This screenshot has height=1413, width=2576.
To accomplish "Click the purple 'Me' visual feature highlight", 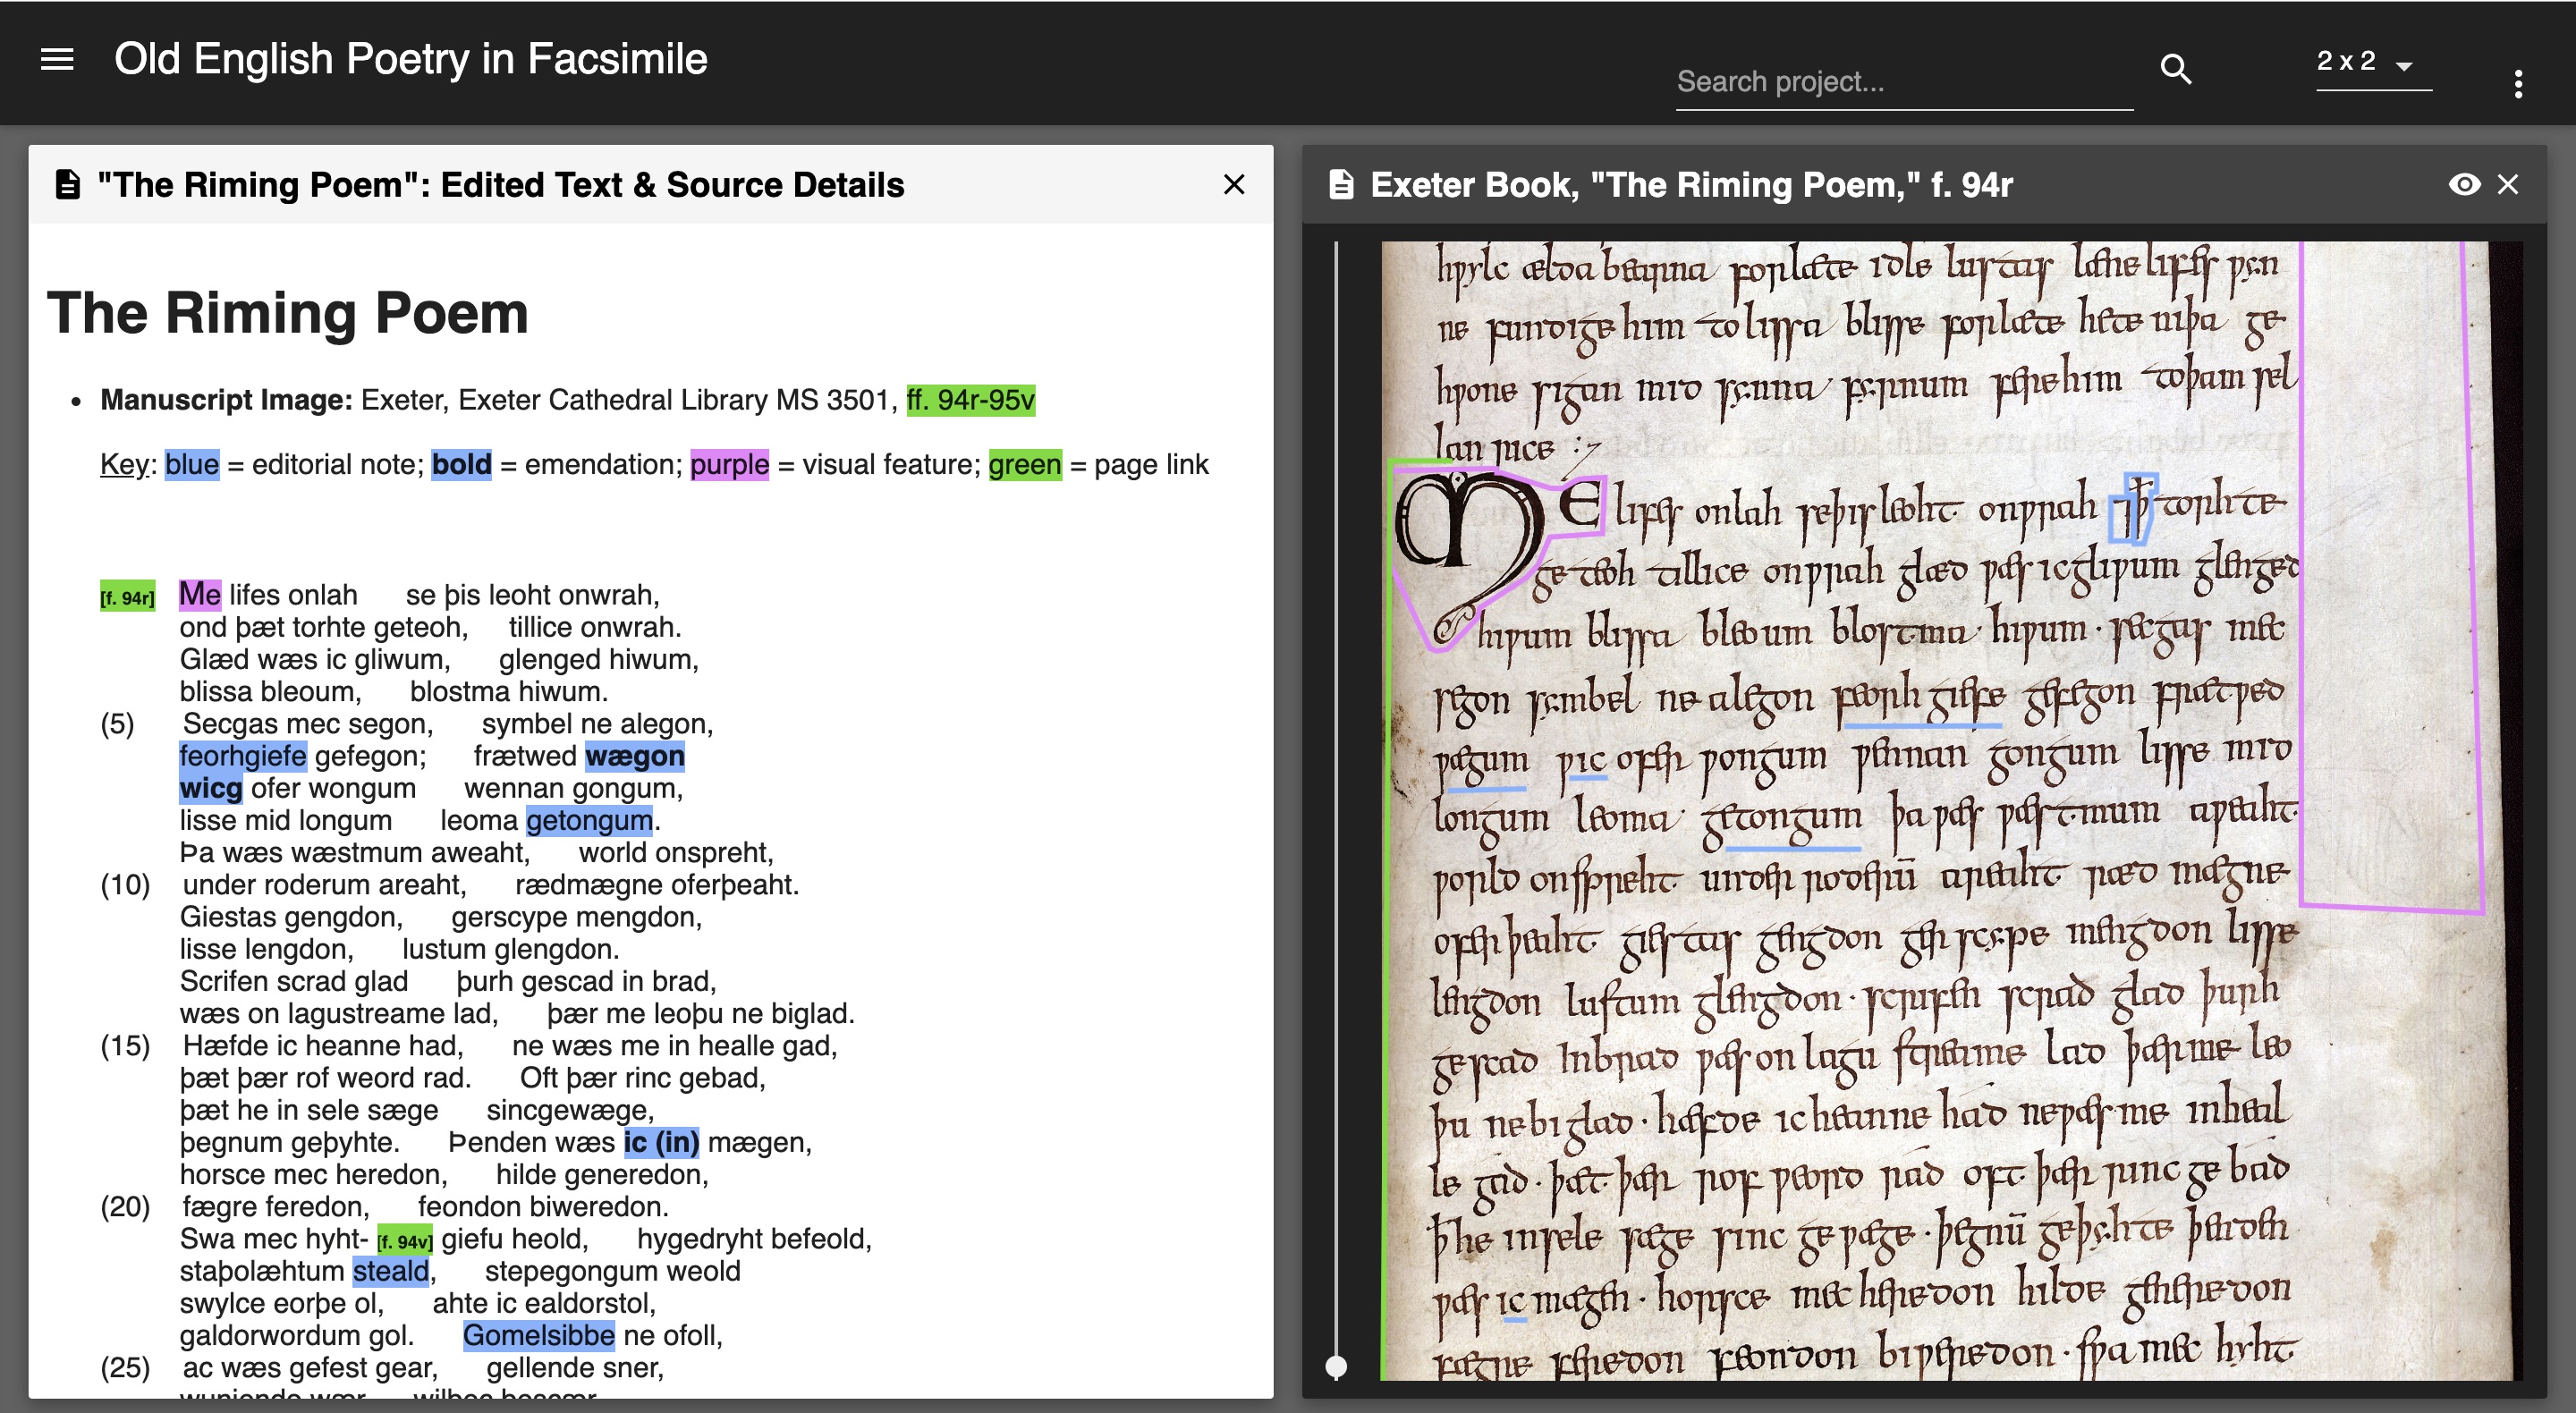I will pyautogui.click(x=199, y=594).
